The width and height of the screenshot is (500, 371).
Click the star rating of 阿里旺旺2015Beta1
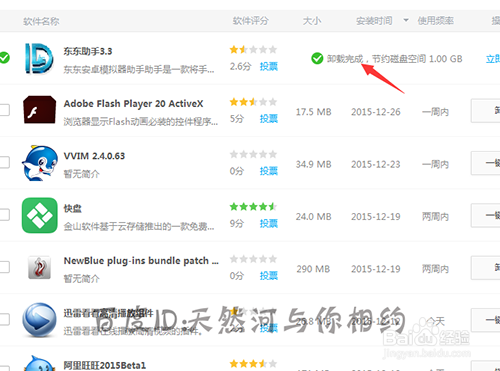click(x=253, y=363)
